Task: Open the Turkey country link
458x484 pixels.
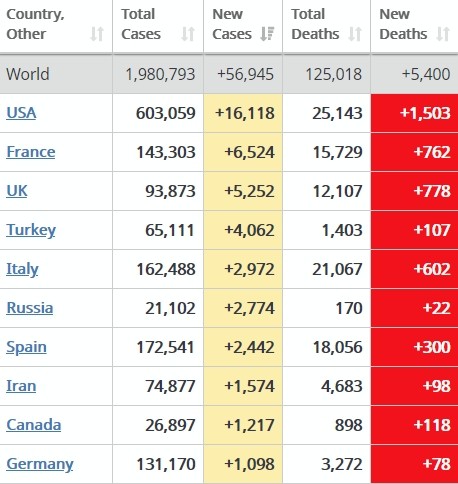Action: pyautogui.click(x=31, y=230)
